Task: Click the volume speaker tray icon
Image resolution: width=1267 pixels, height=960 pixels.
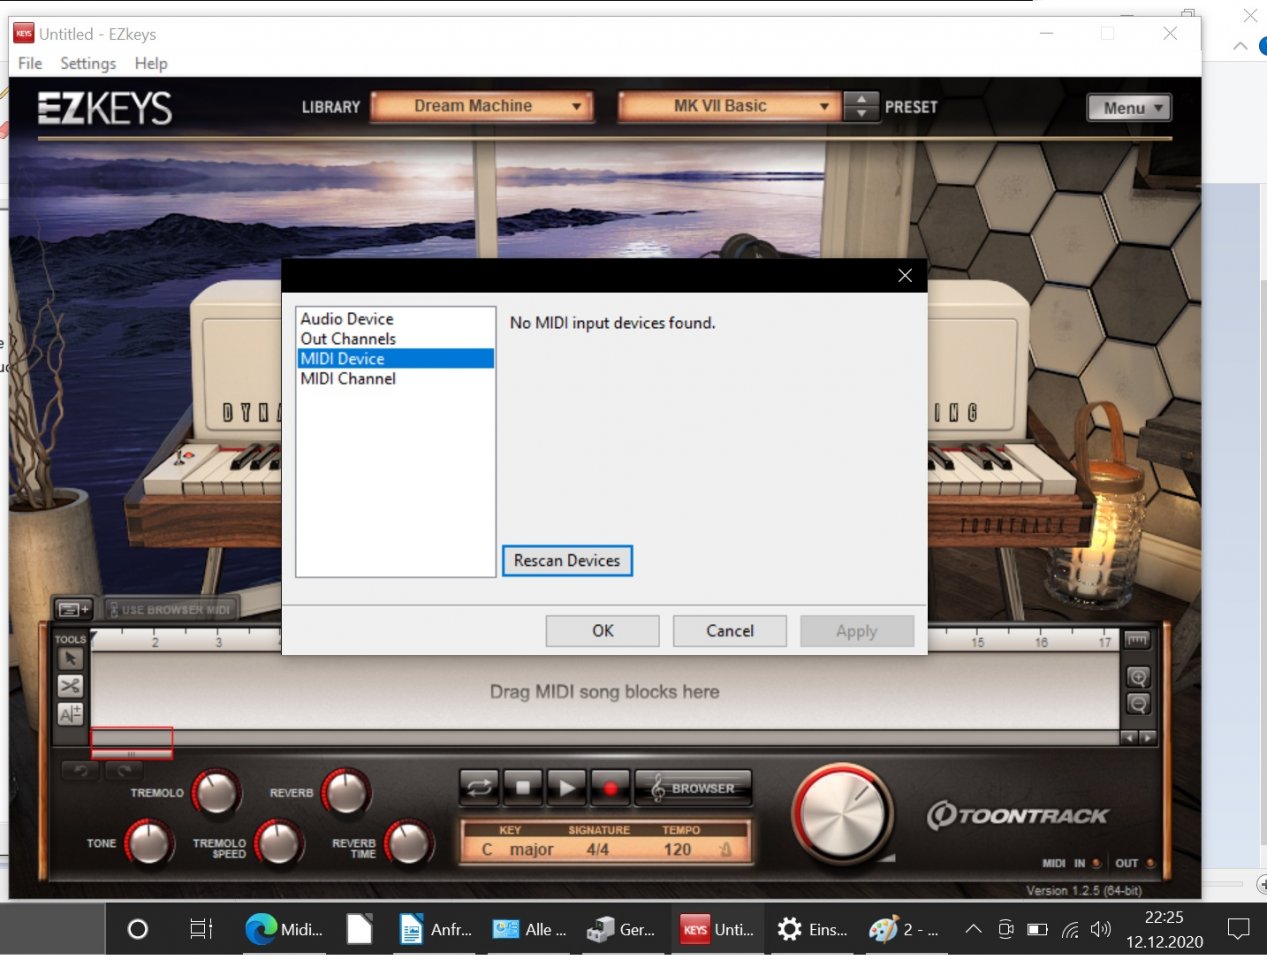Action: (1101, 930)
